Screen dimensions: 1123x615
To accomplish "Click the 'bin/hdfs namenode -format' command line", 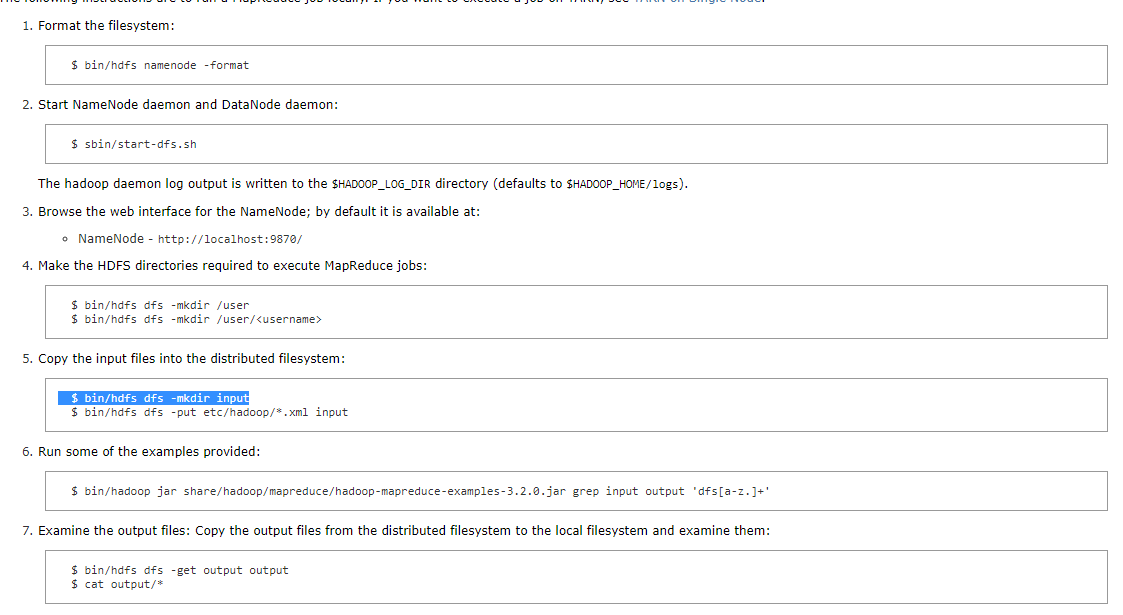I will point(160,65).
